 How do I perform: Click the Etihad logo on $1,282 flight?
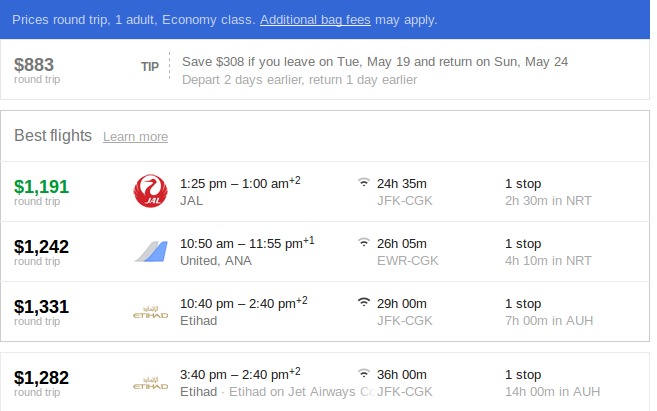click(x=149, y=383)
